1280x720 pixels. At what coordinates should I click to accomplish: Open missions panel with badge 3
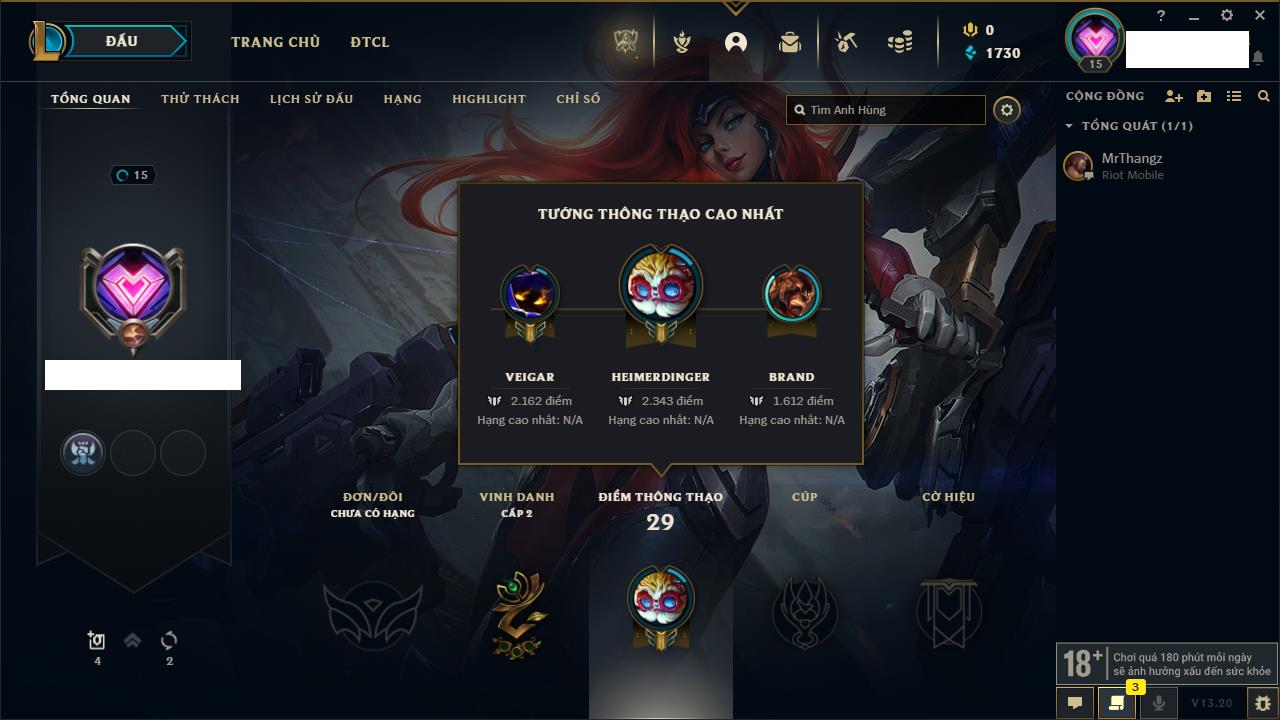coord(1117,703)
